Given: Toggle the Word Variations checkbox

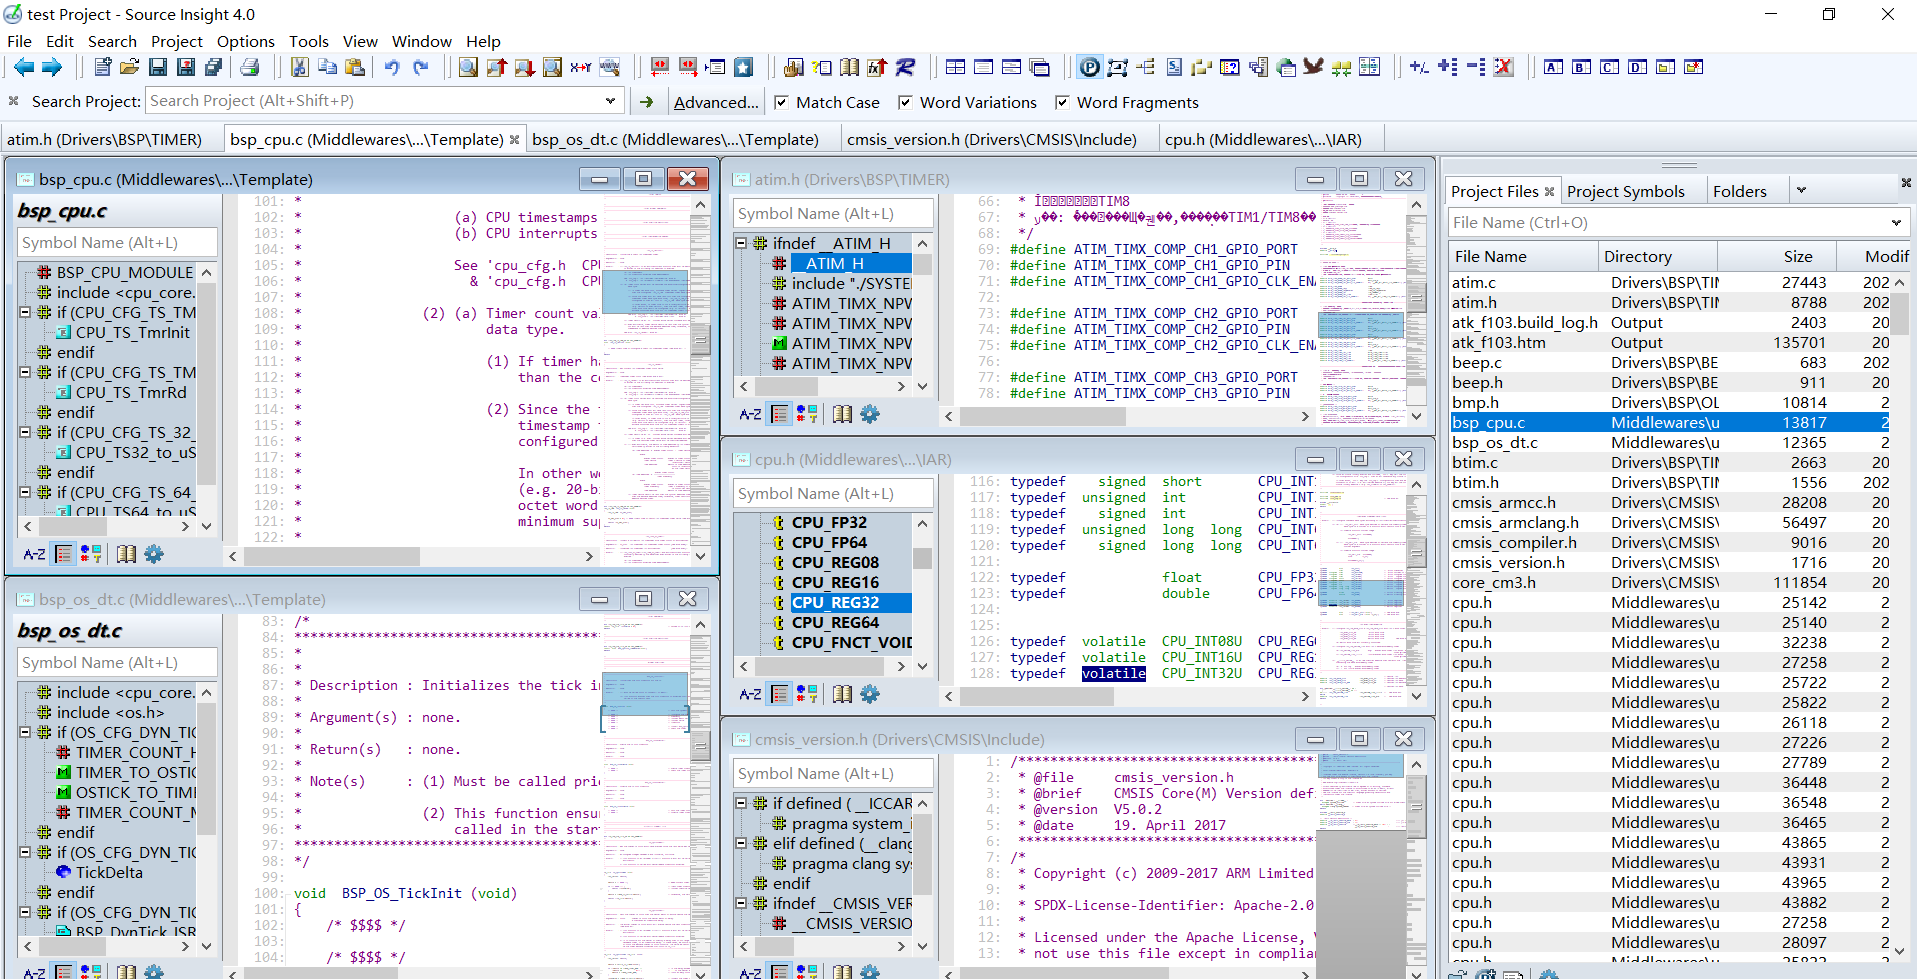Looking at the screenshot, I should tap(905, 102).
